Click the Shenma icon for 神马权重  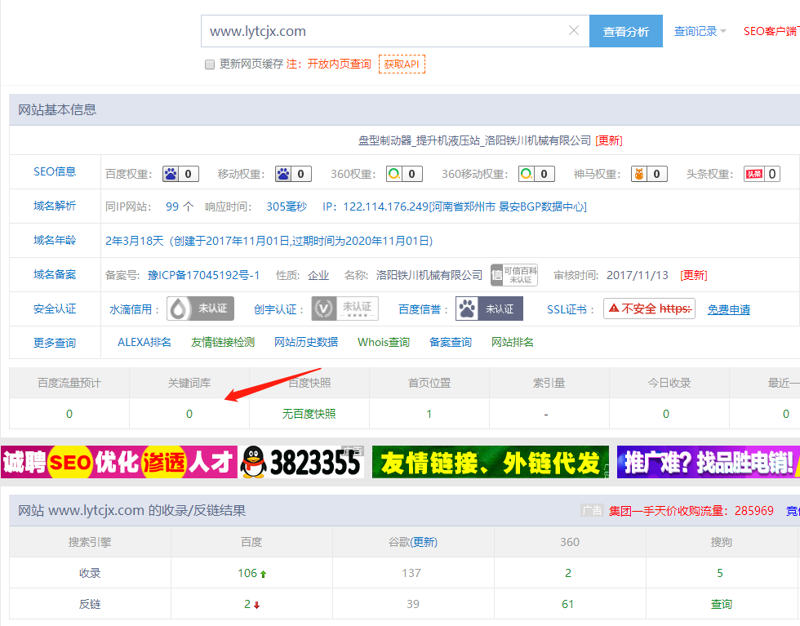[x=639, y=174]
